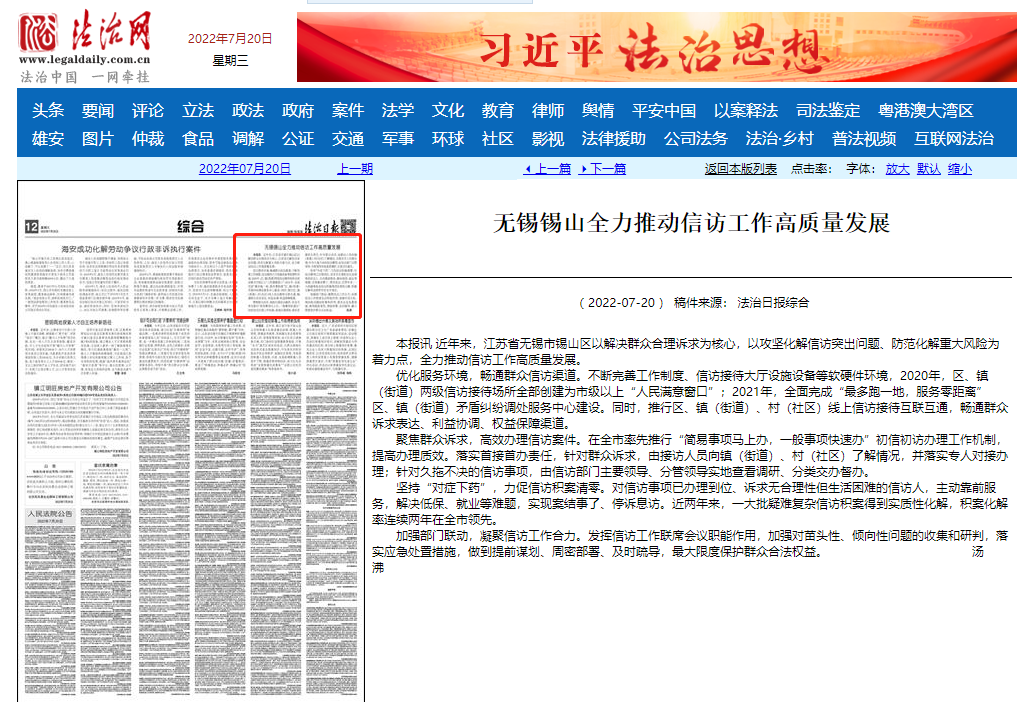Select 平安中国 in the navigation bar
1028x702 pixels.
(x=663, y=110)
